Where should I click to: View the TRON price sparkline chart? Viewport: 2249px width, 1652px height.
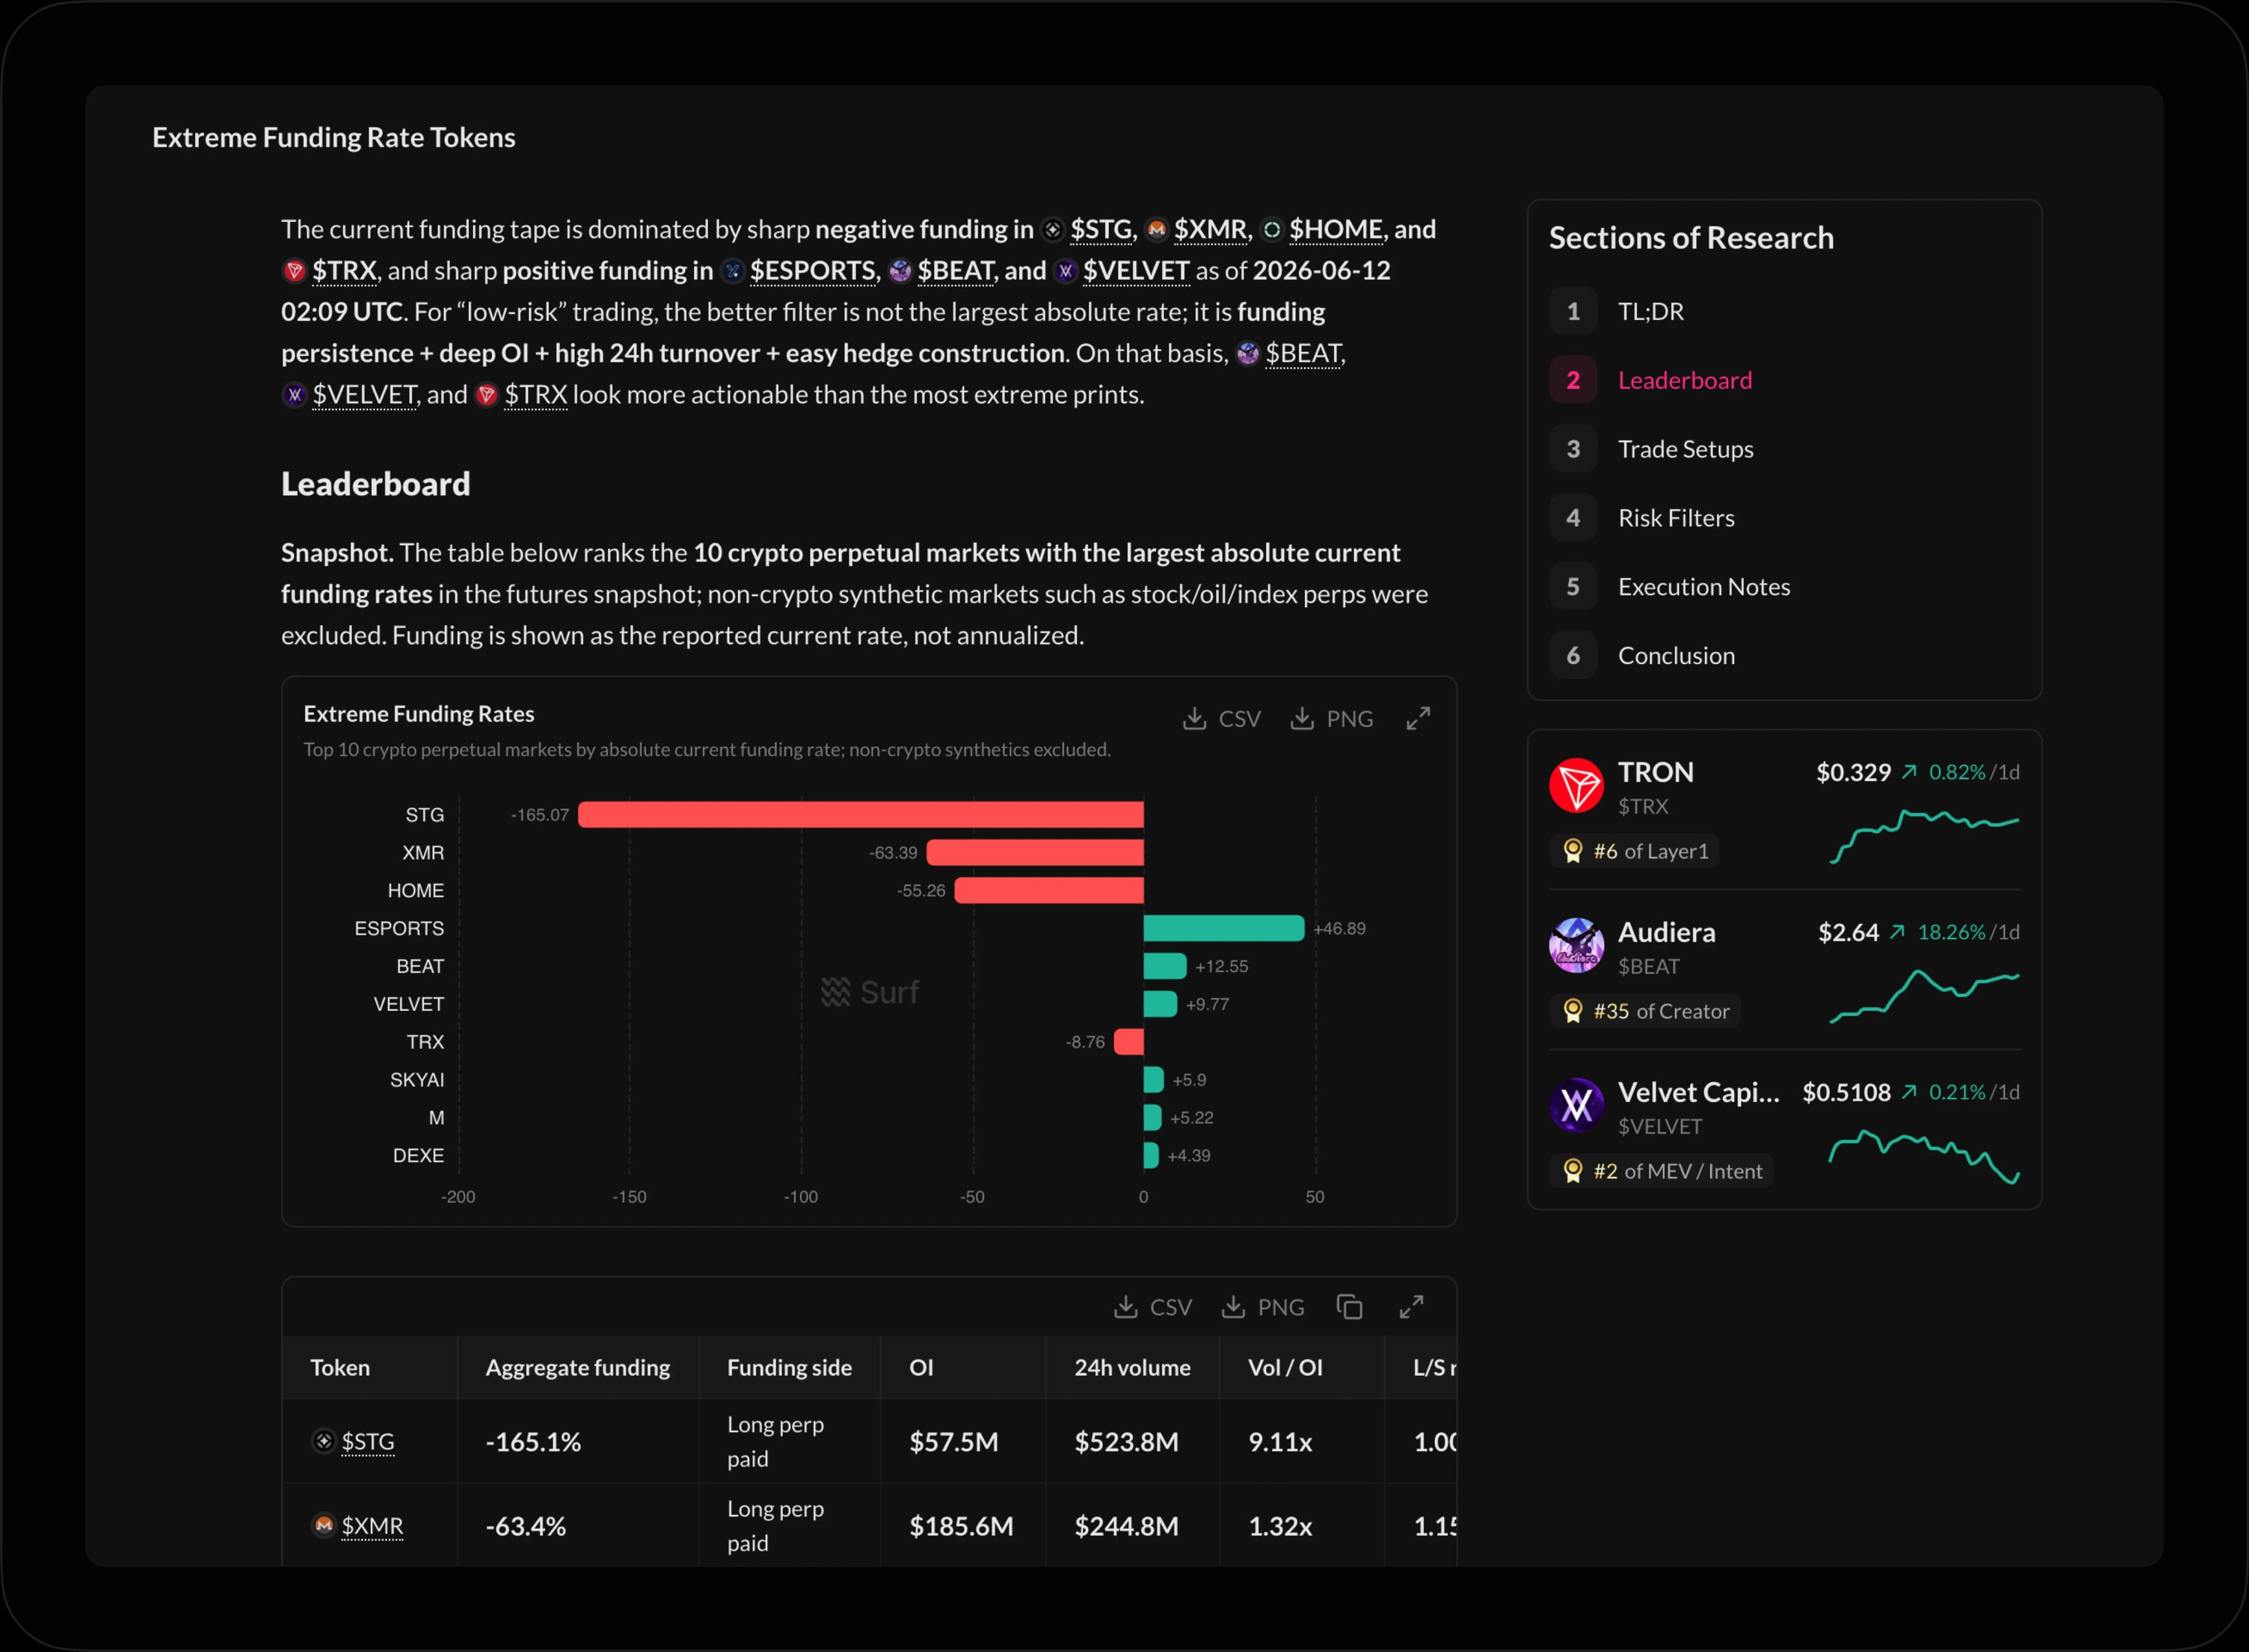coord(1924,836)
